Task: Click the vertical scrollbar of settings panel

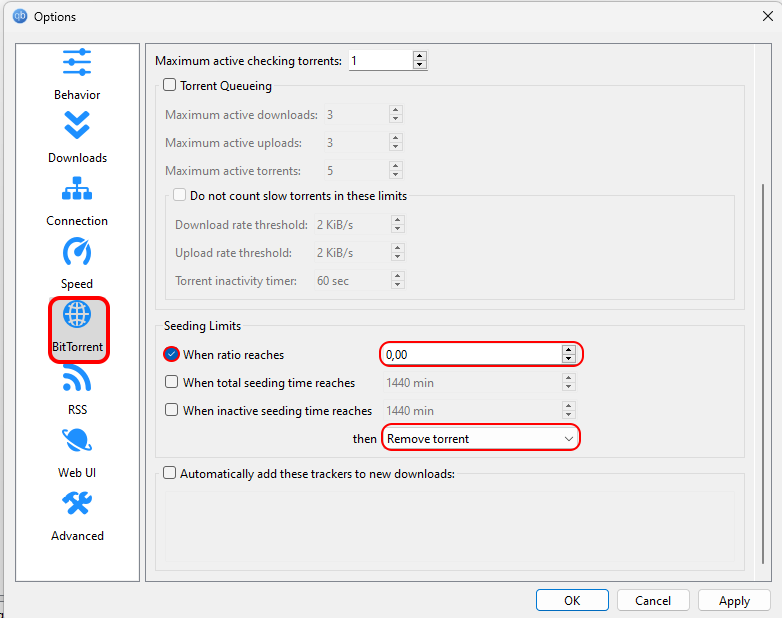Action: 763,374
